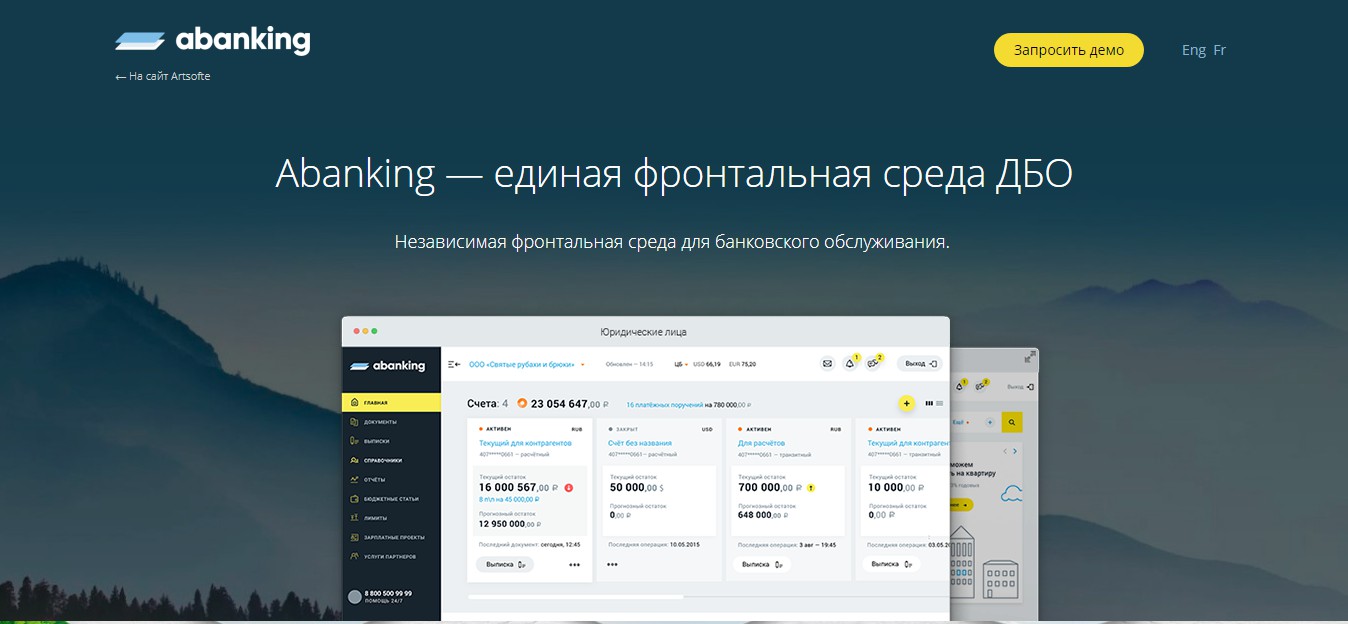Open the ЦБ currency rates dropdown
This screenshot has height=624, width=1348.
coord(682,364)
